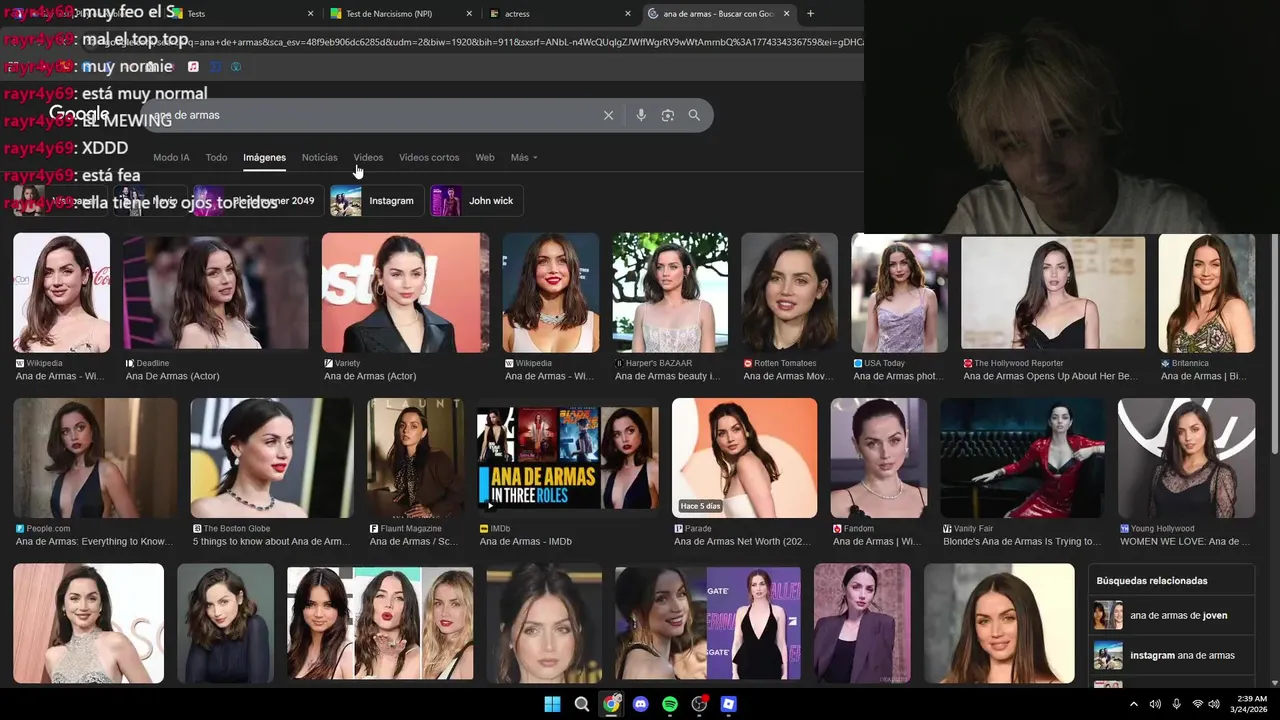This screenshot has height=720, width=1280.
Task: Switch to Todo results
Action: click(216, 158)
